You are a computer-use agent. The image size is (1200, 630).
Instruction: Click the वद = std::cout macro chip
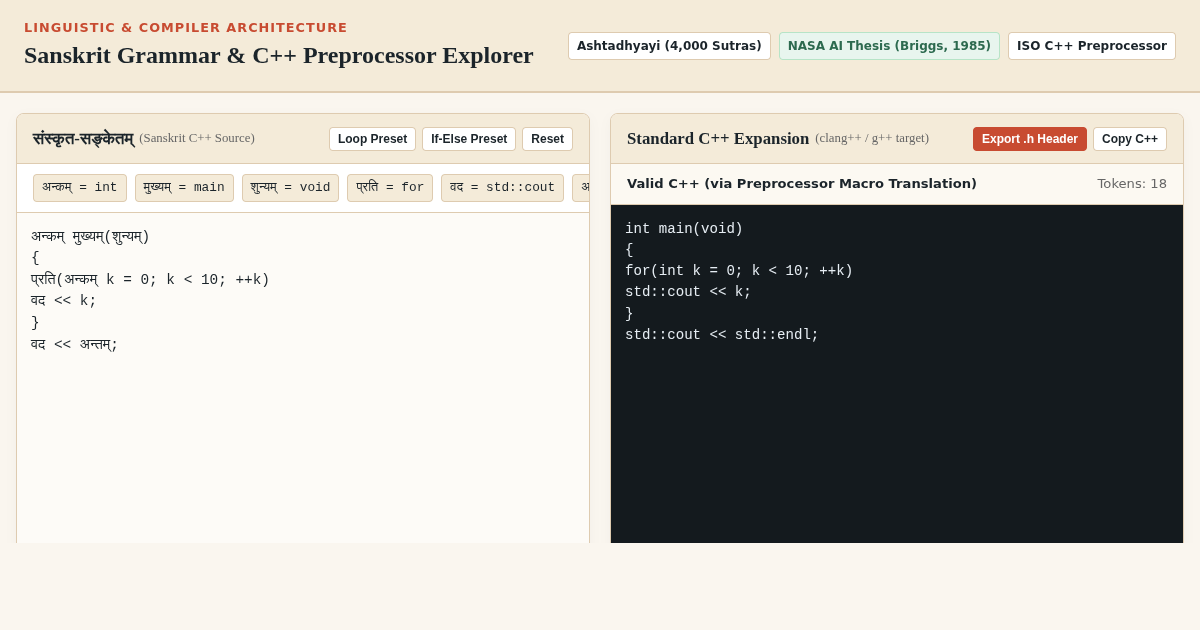click(x=502, y=188)
